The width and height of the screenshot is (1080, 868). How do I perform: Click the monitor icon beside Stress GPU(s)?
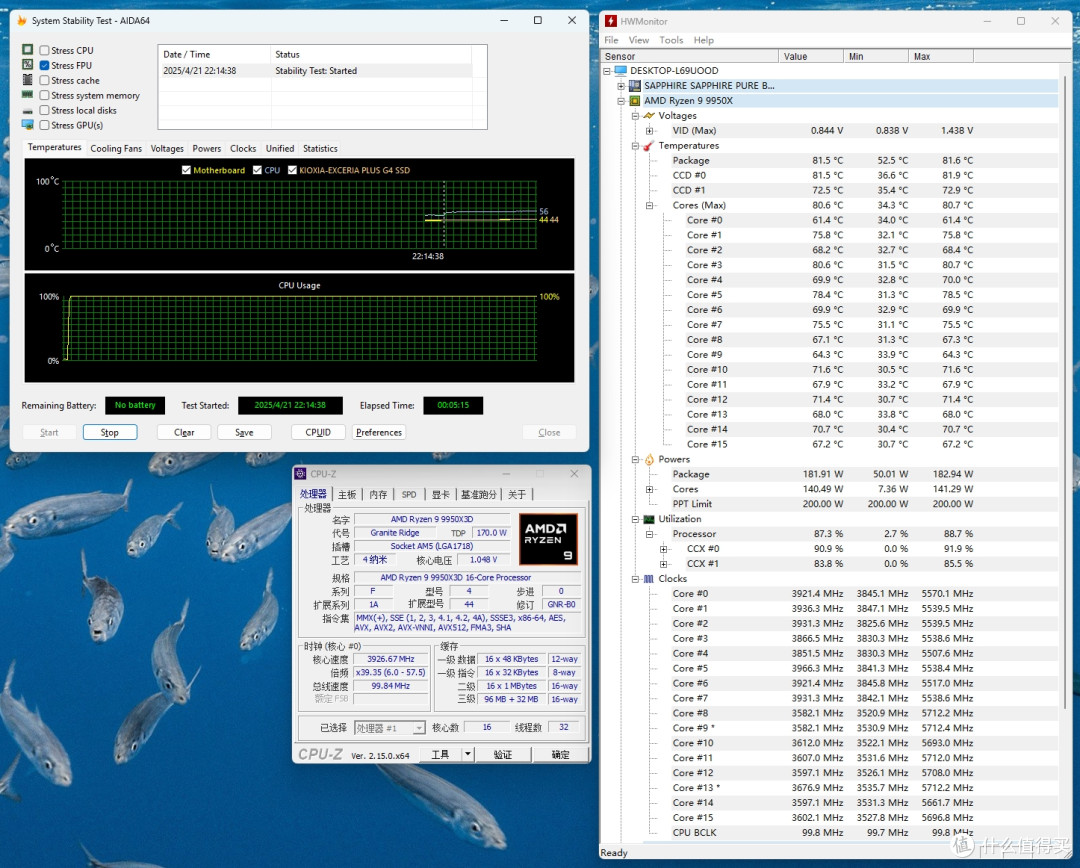(28, 125)
